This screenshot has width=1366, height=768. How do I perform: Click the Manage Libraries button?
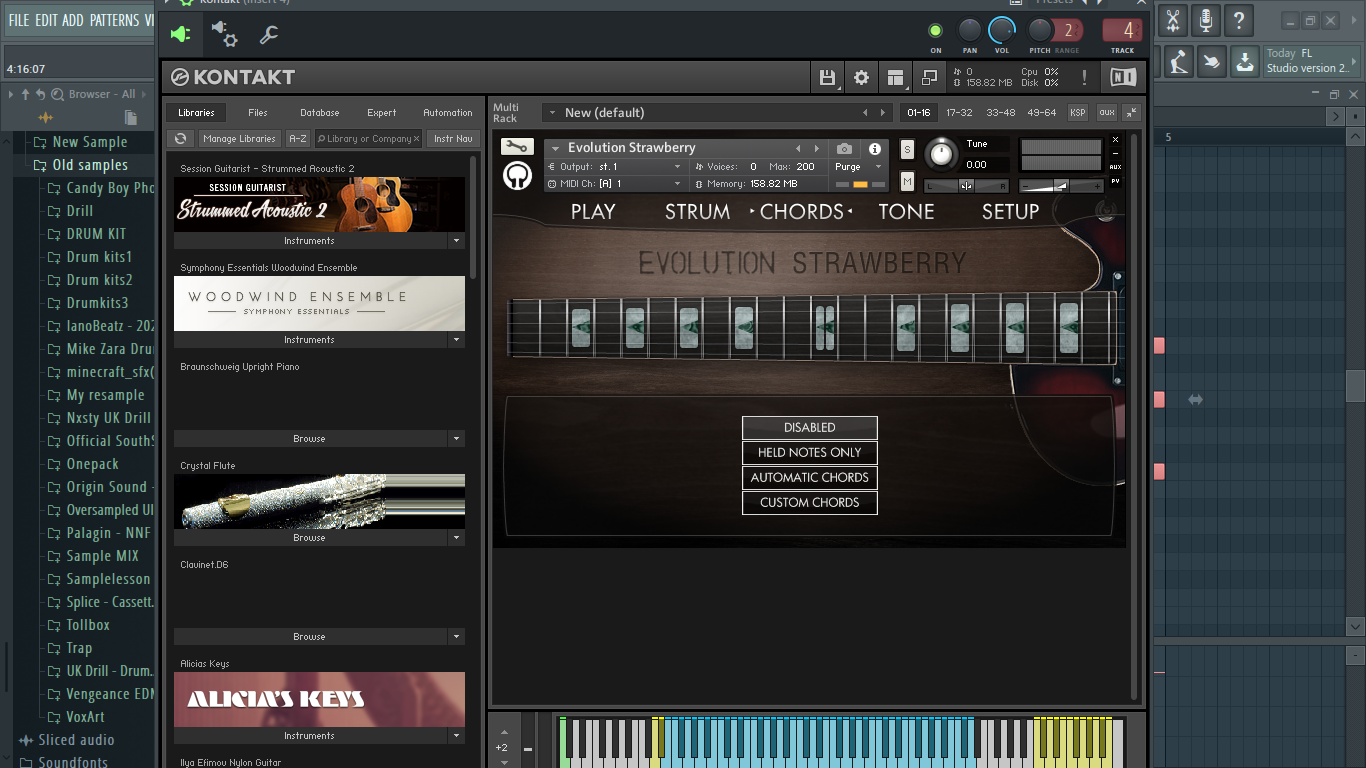pyautogui.click(x=239, y=139)
